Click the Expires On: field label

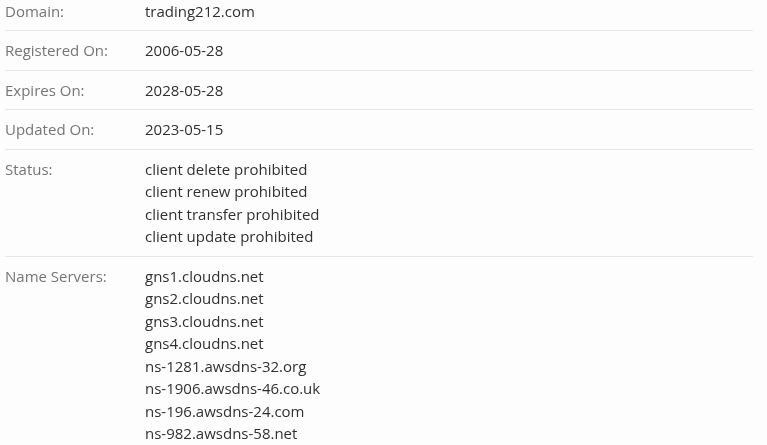[x=45, y=91]
